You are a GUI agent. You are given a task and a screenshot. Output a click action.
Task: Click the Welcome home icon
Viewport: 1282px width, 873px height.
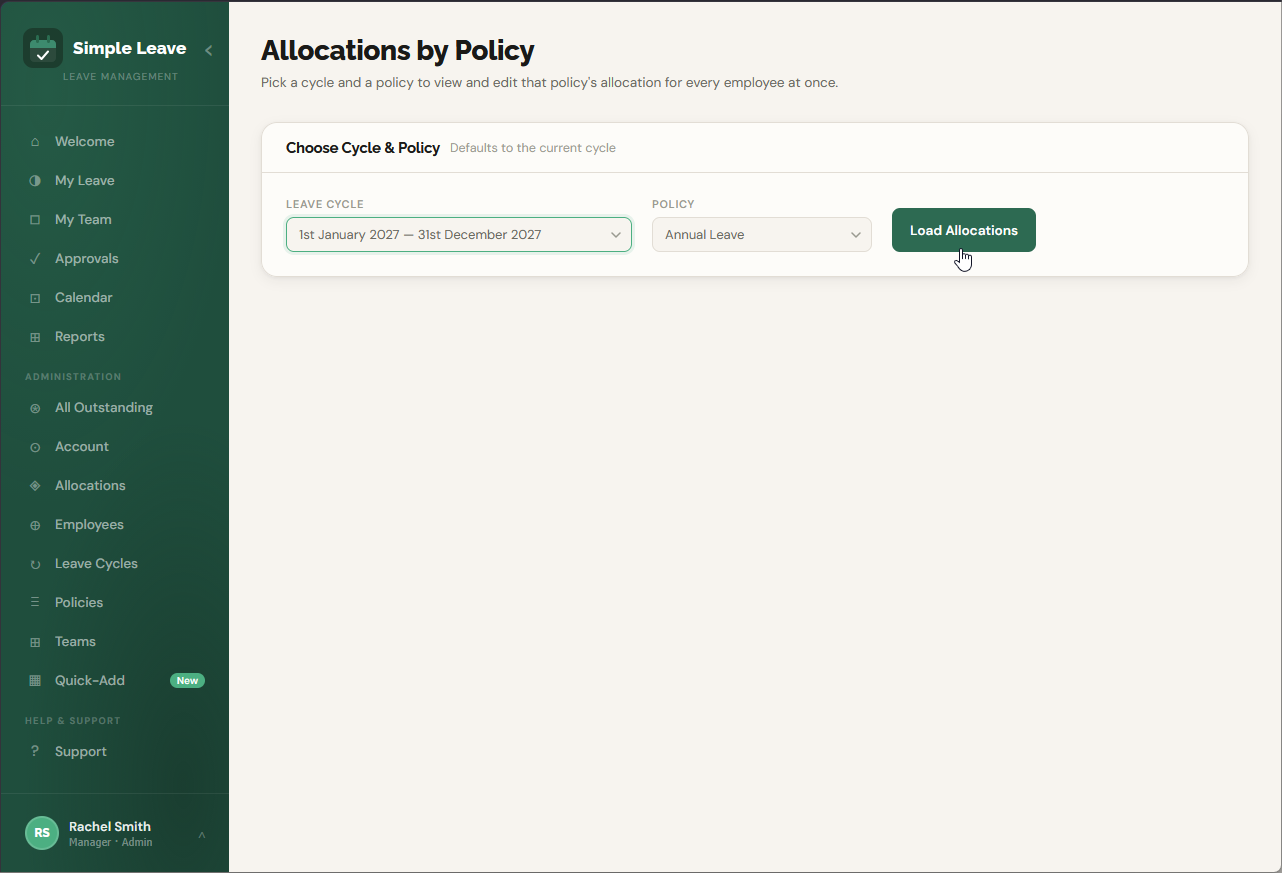[35, 142]
